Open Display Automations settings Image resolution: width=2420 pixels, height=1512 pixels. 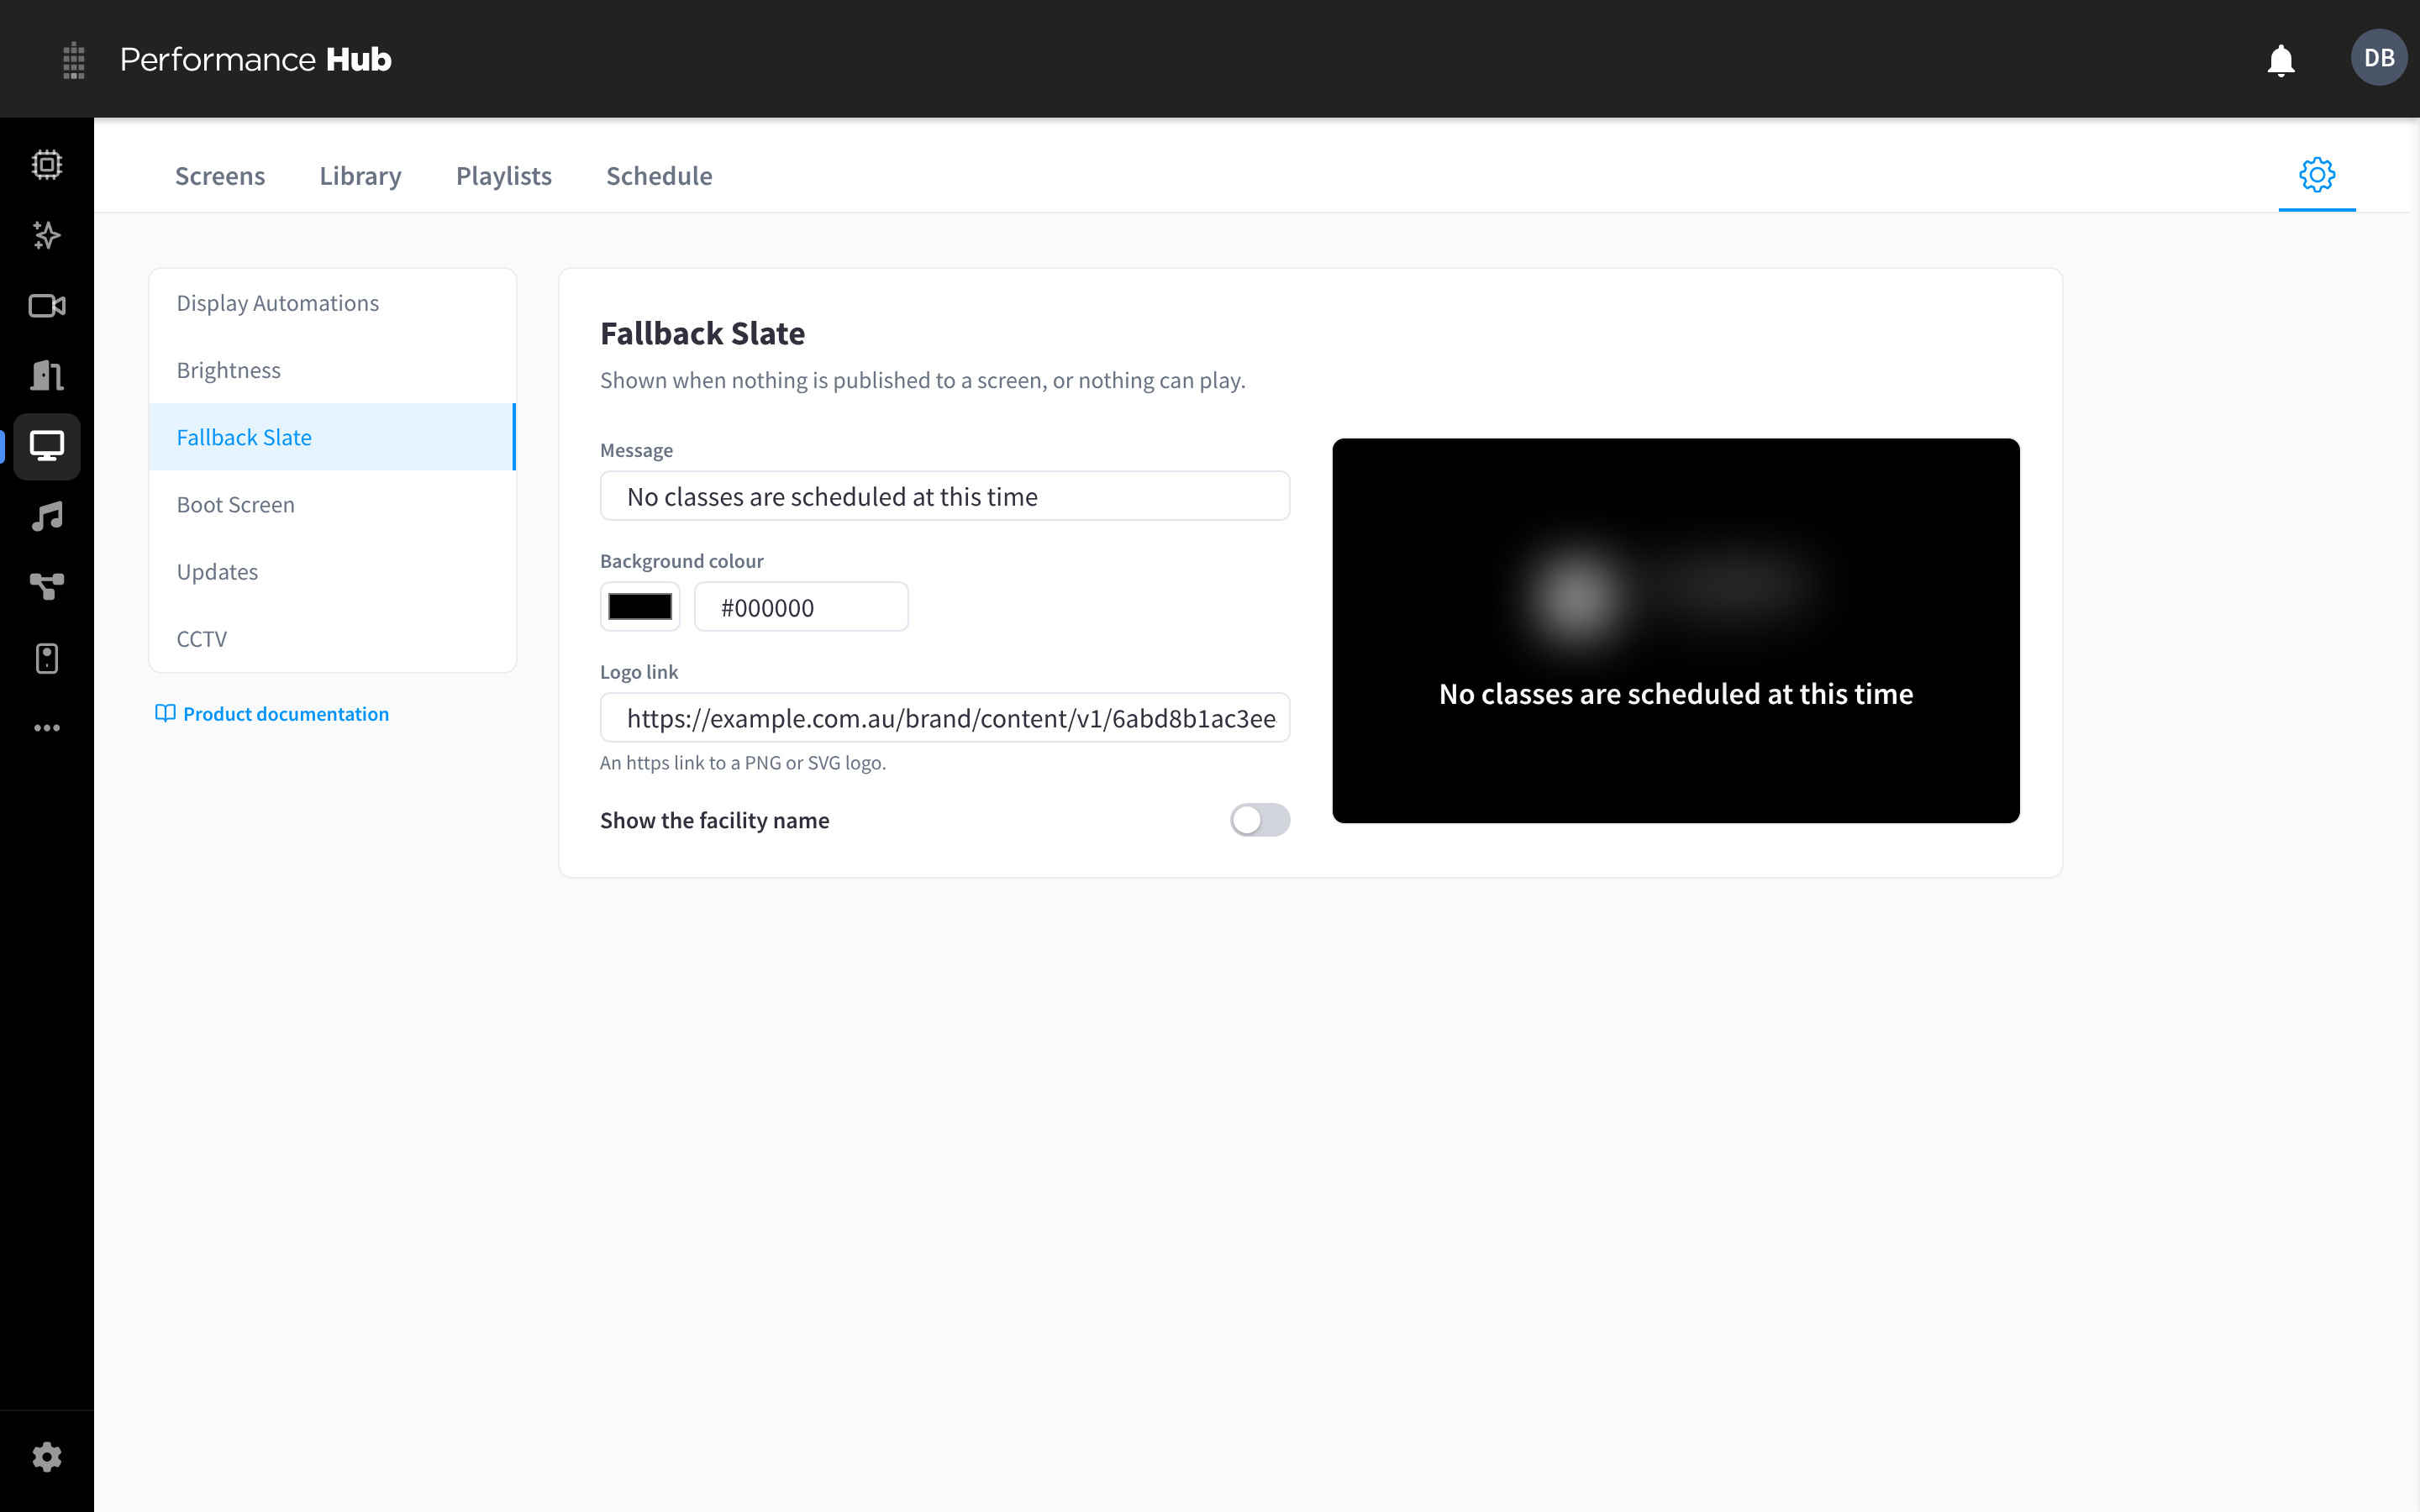click(332, 303)
